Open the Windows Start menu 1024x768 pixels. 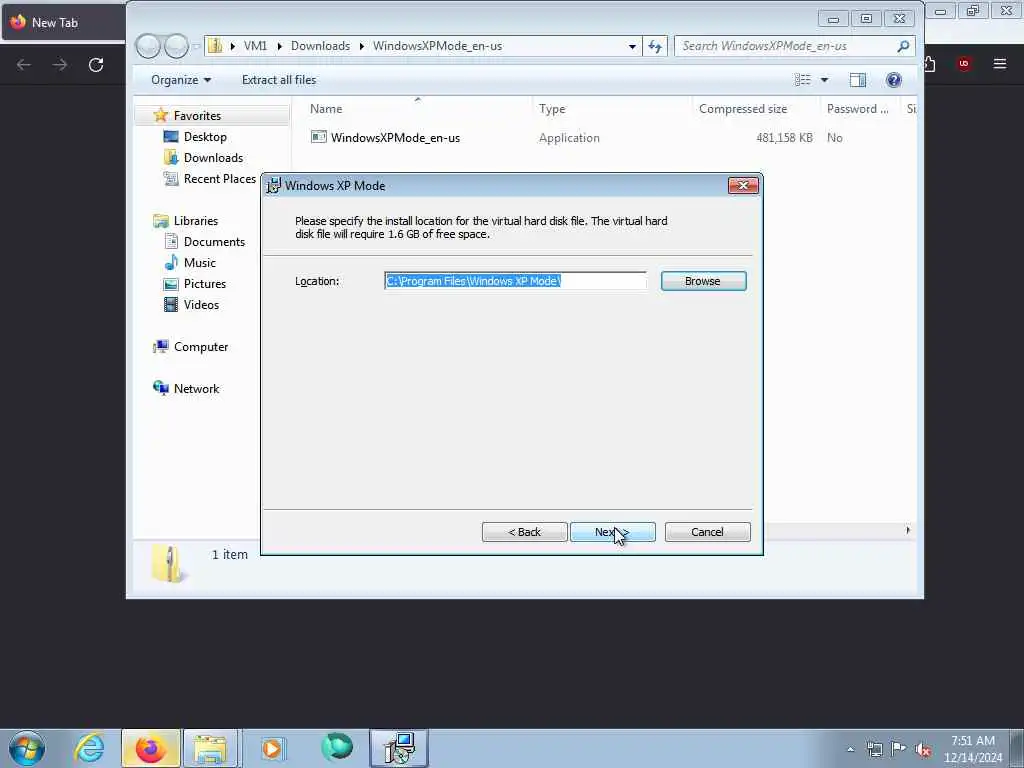tap(27, 748)
